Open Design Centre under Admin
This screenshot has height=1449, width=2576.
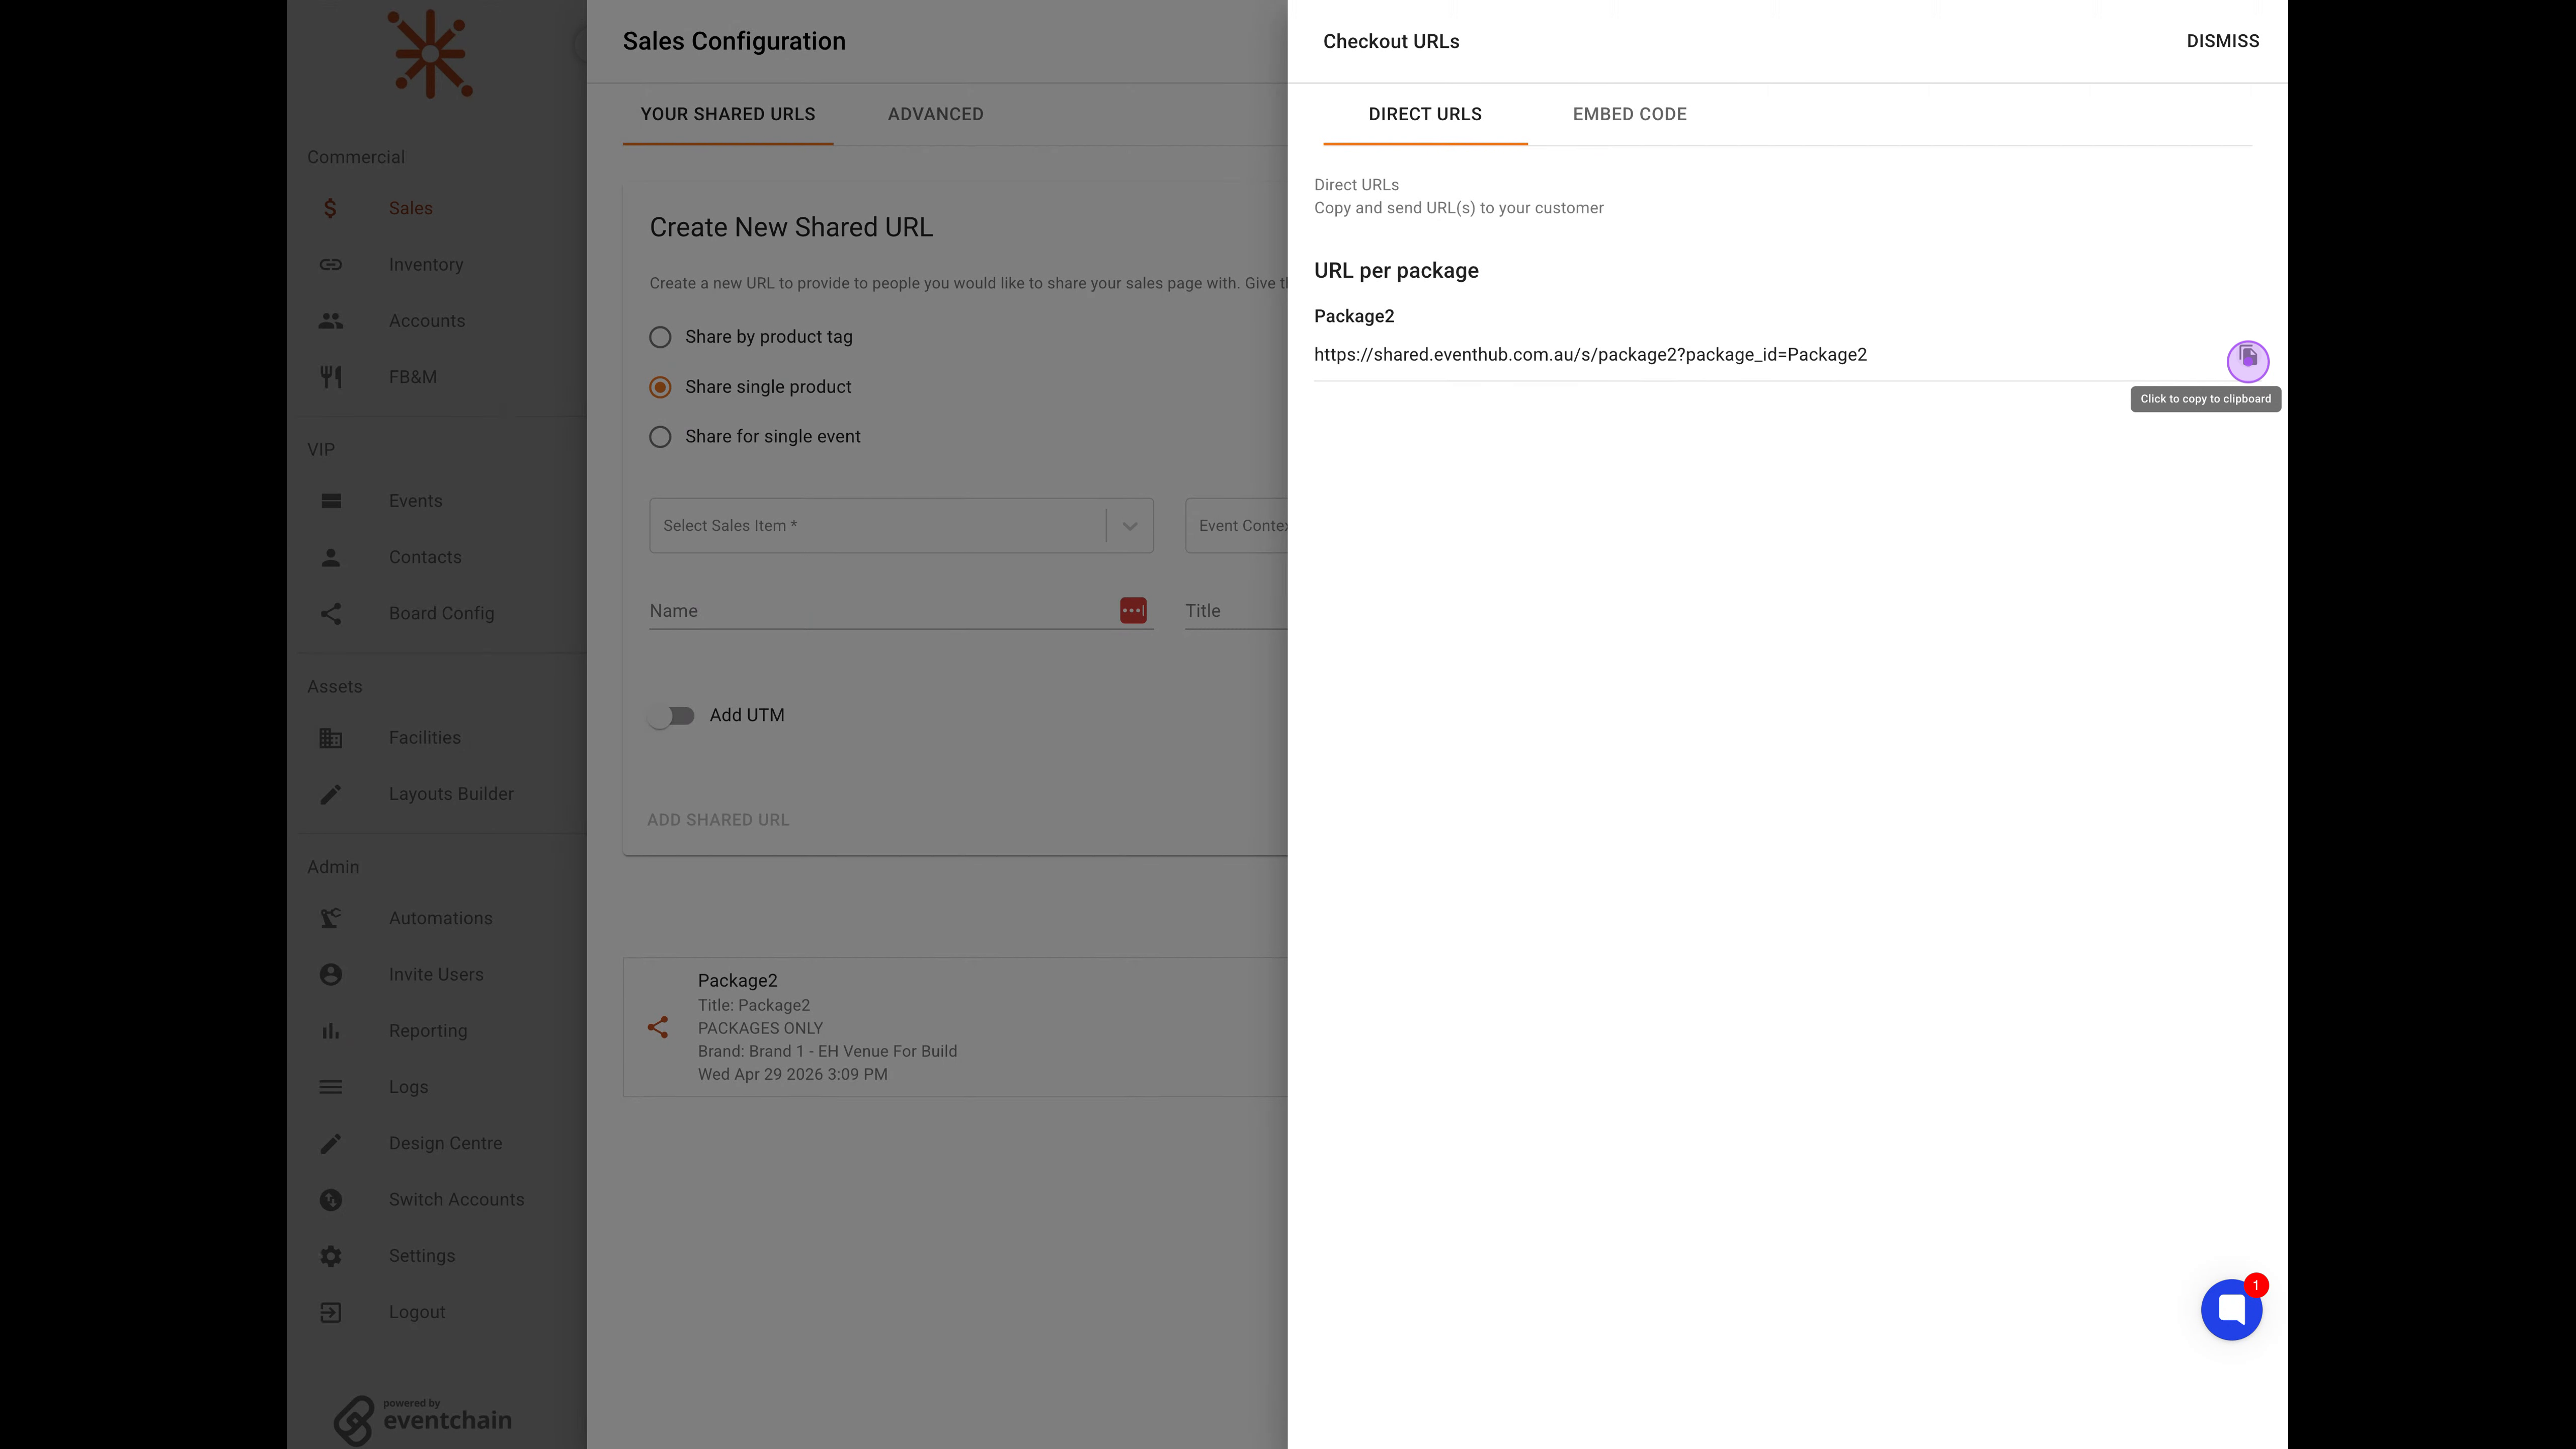coord(446,1143)
